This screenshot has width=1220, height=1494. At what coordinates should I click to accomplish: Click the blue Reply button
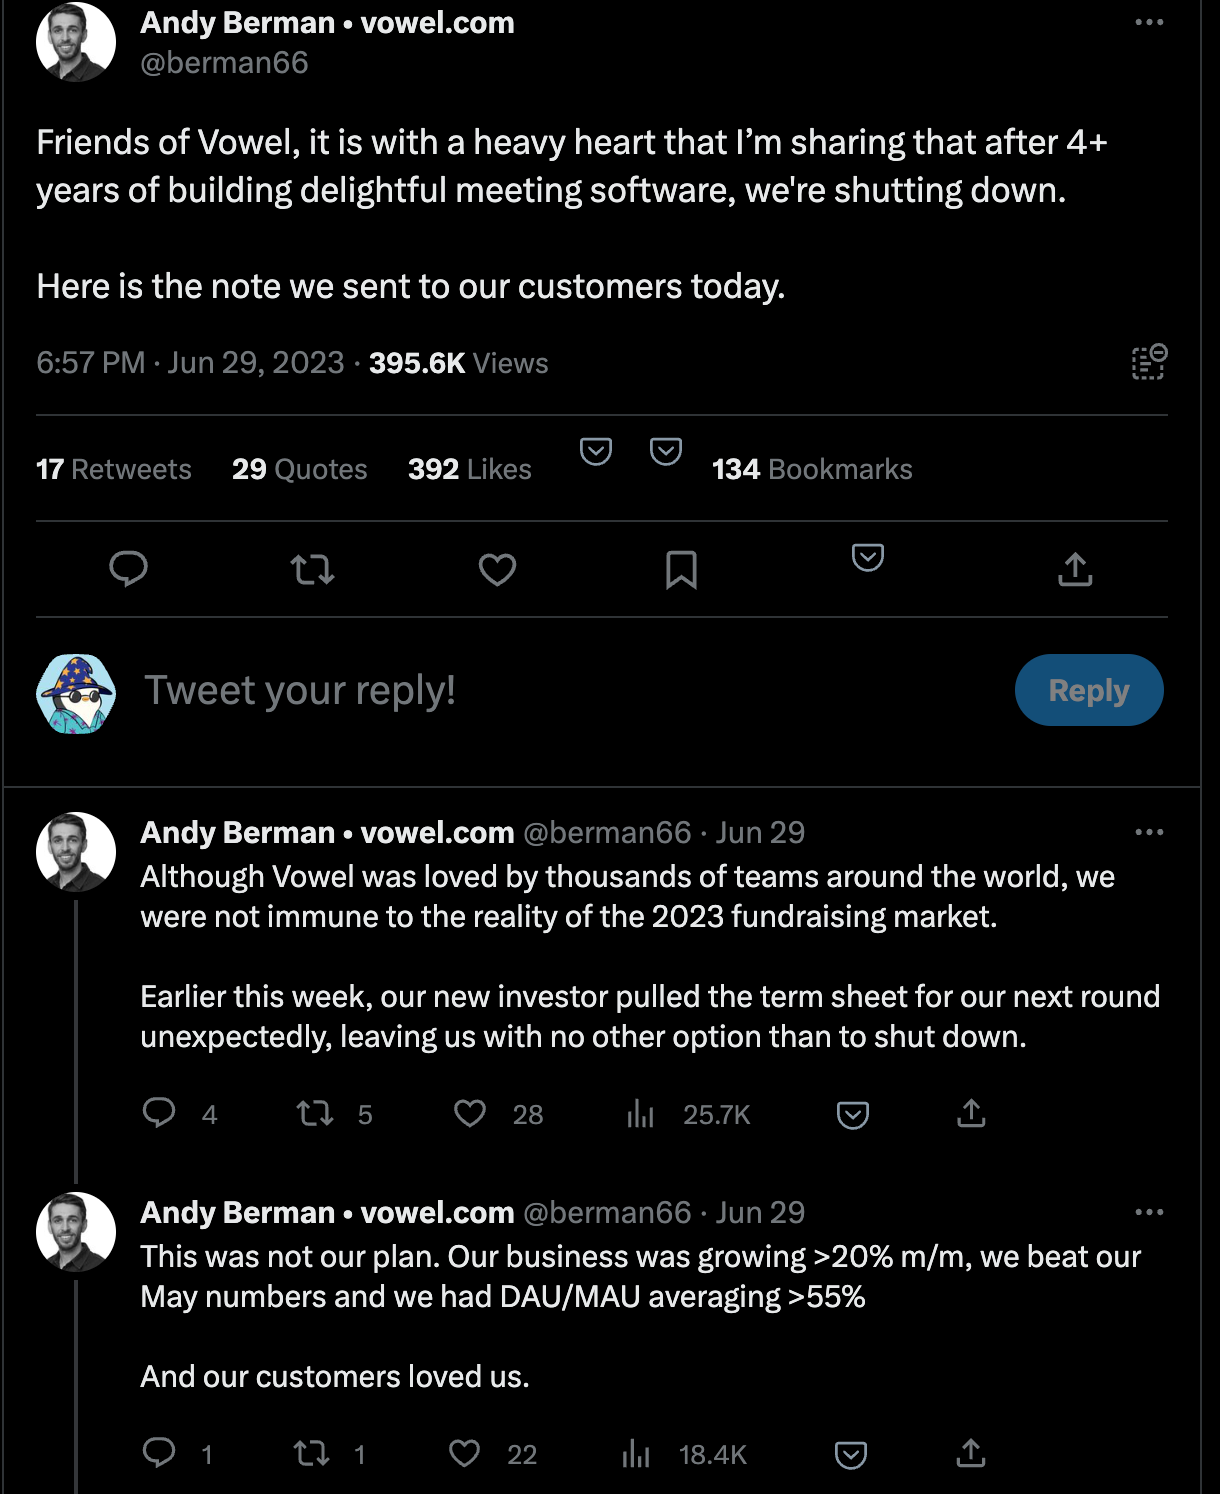tap(1089, 690)
